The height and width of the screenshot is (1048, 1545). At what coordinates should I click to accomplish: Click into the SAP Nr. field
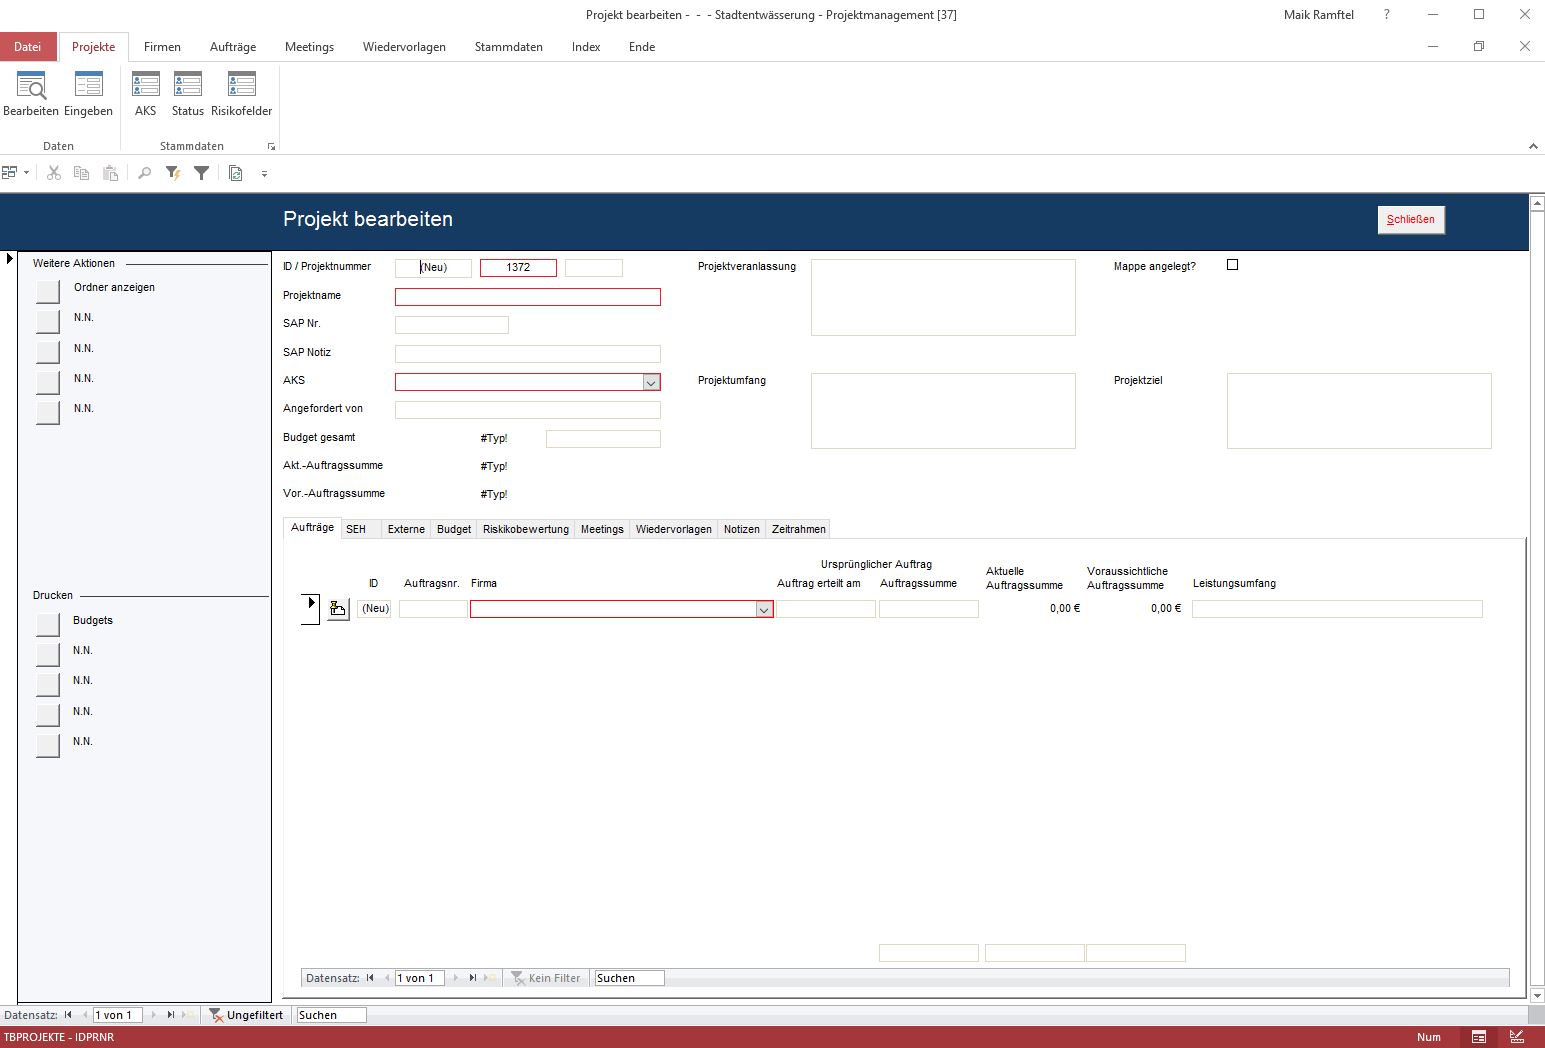point(452,325)
